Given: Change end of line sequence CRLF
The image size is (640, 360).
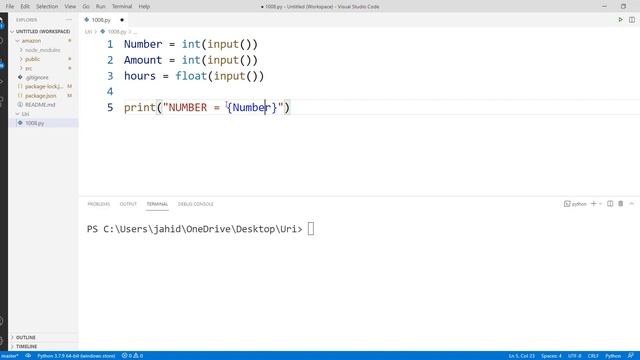Looking at the screenshot, I should click(x=593, y=356).
